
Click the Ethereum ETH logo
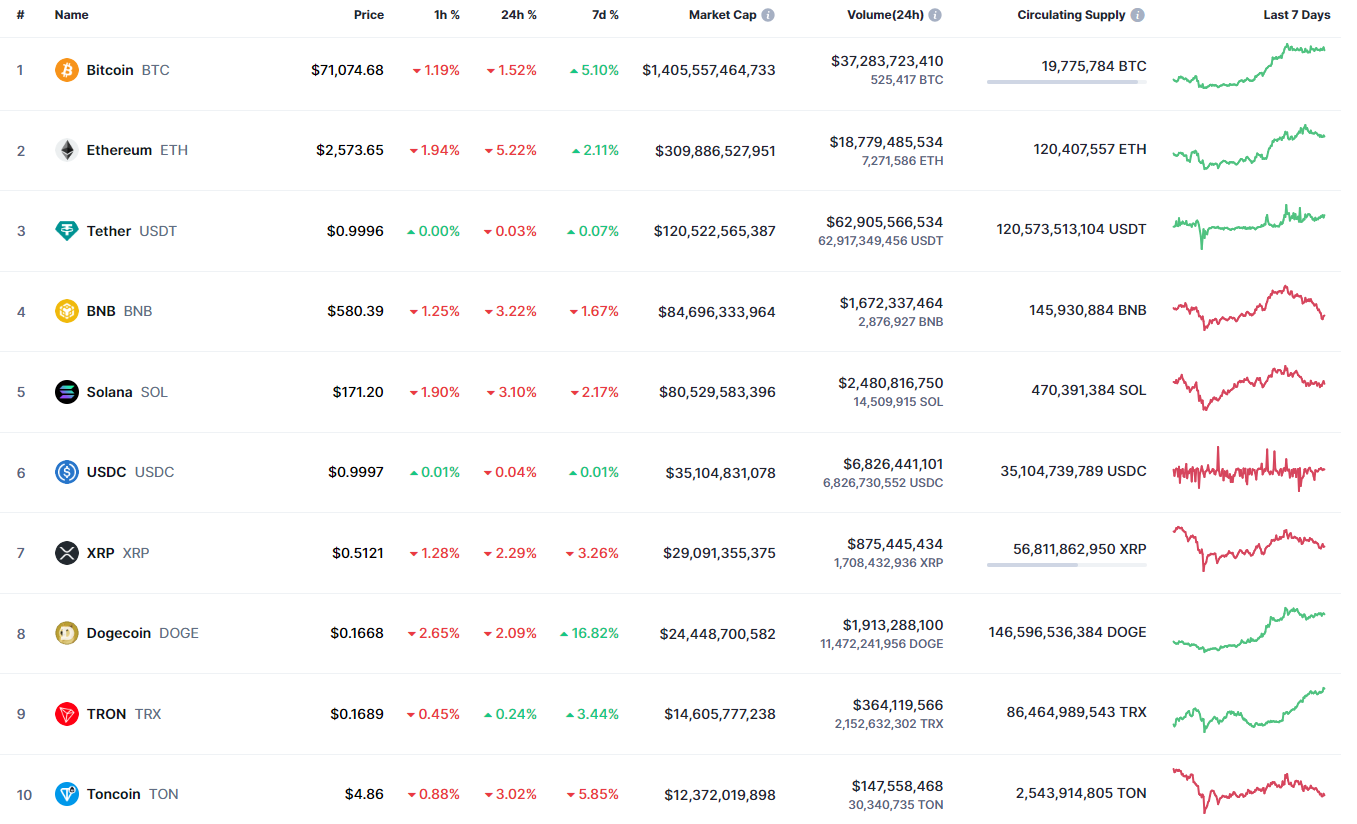click(66, 150)
